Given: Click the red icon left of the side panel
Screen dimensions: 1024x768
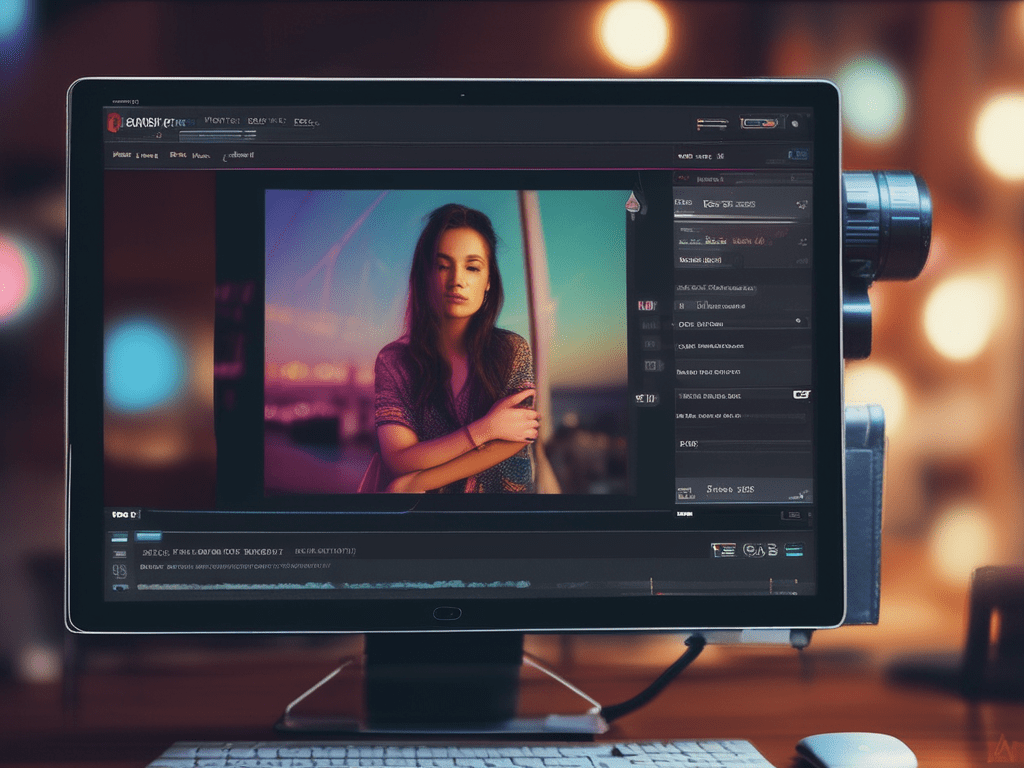Looking at the screenshot, I should (x=646, y=305).
